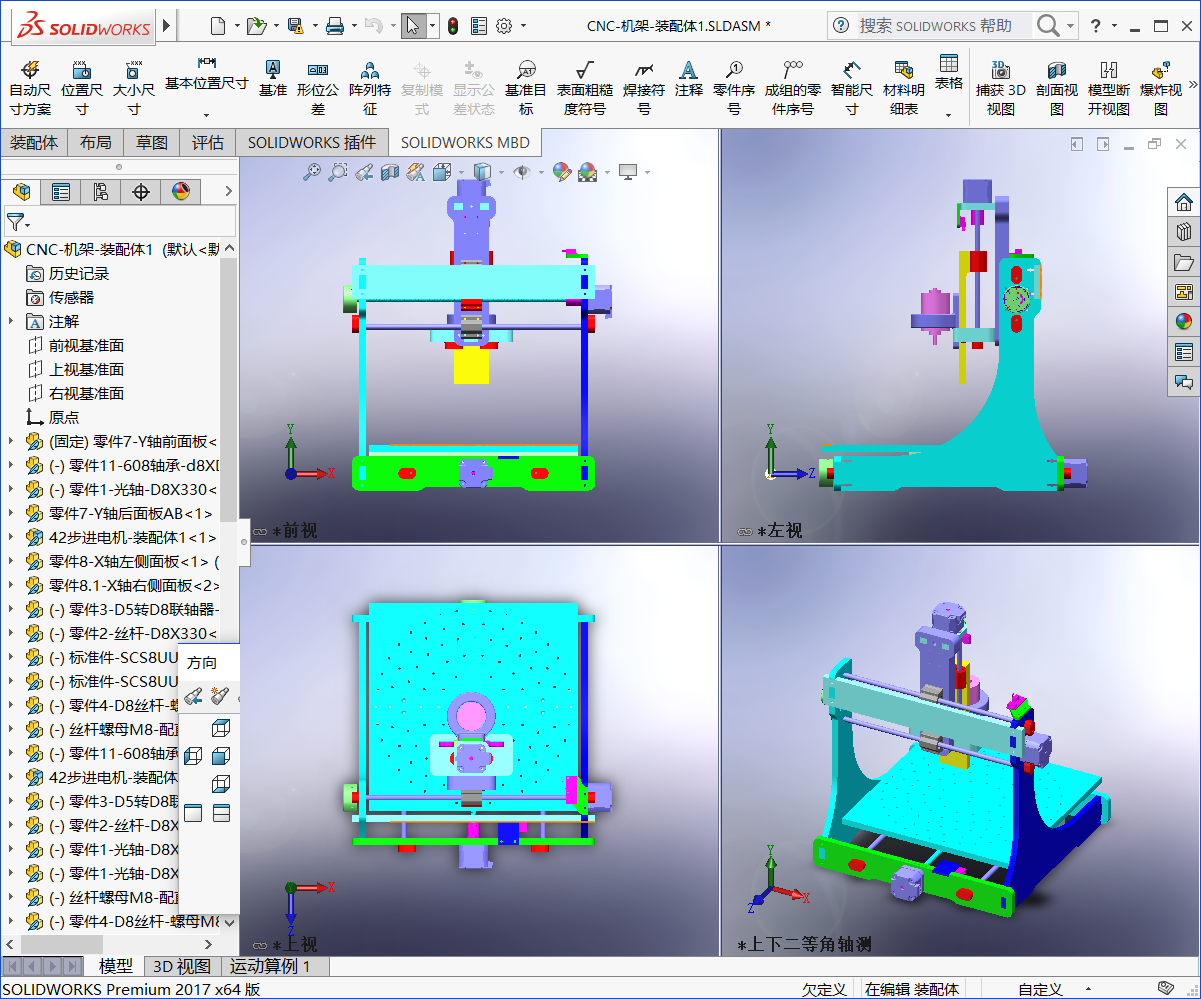
Task: Open the 评估 tab
Action: pos(208,143)
